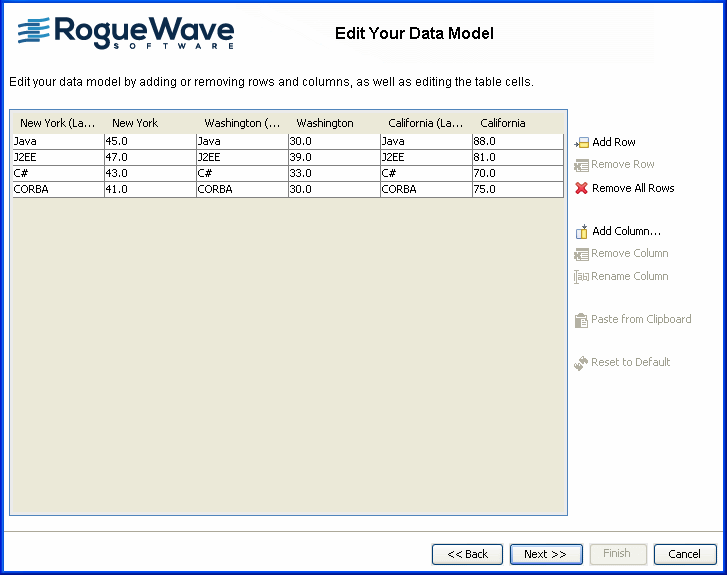Click the Add Row icon
This screenshot has width=727, height=575.
581,142
